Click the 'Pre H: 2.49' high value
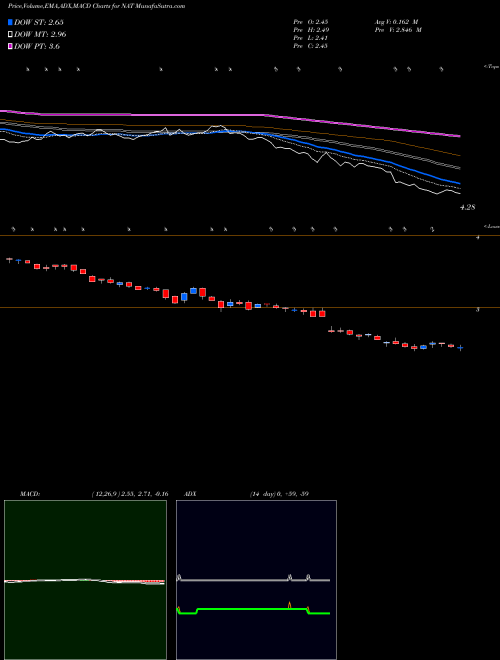 311,30
